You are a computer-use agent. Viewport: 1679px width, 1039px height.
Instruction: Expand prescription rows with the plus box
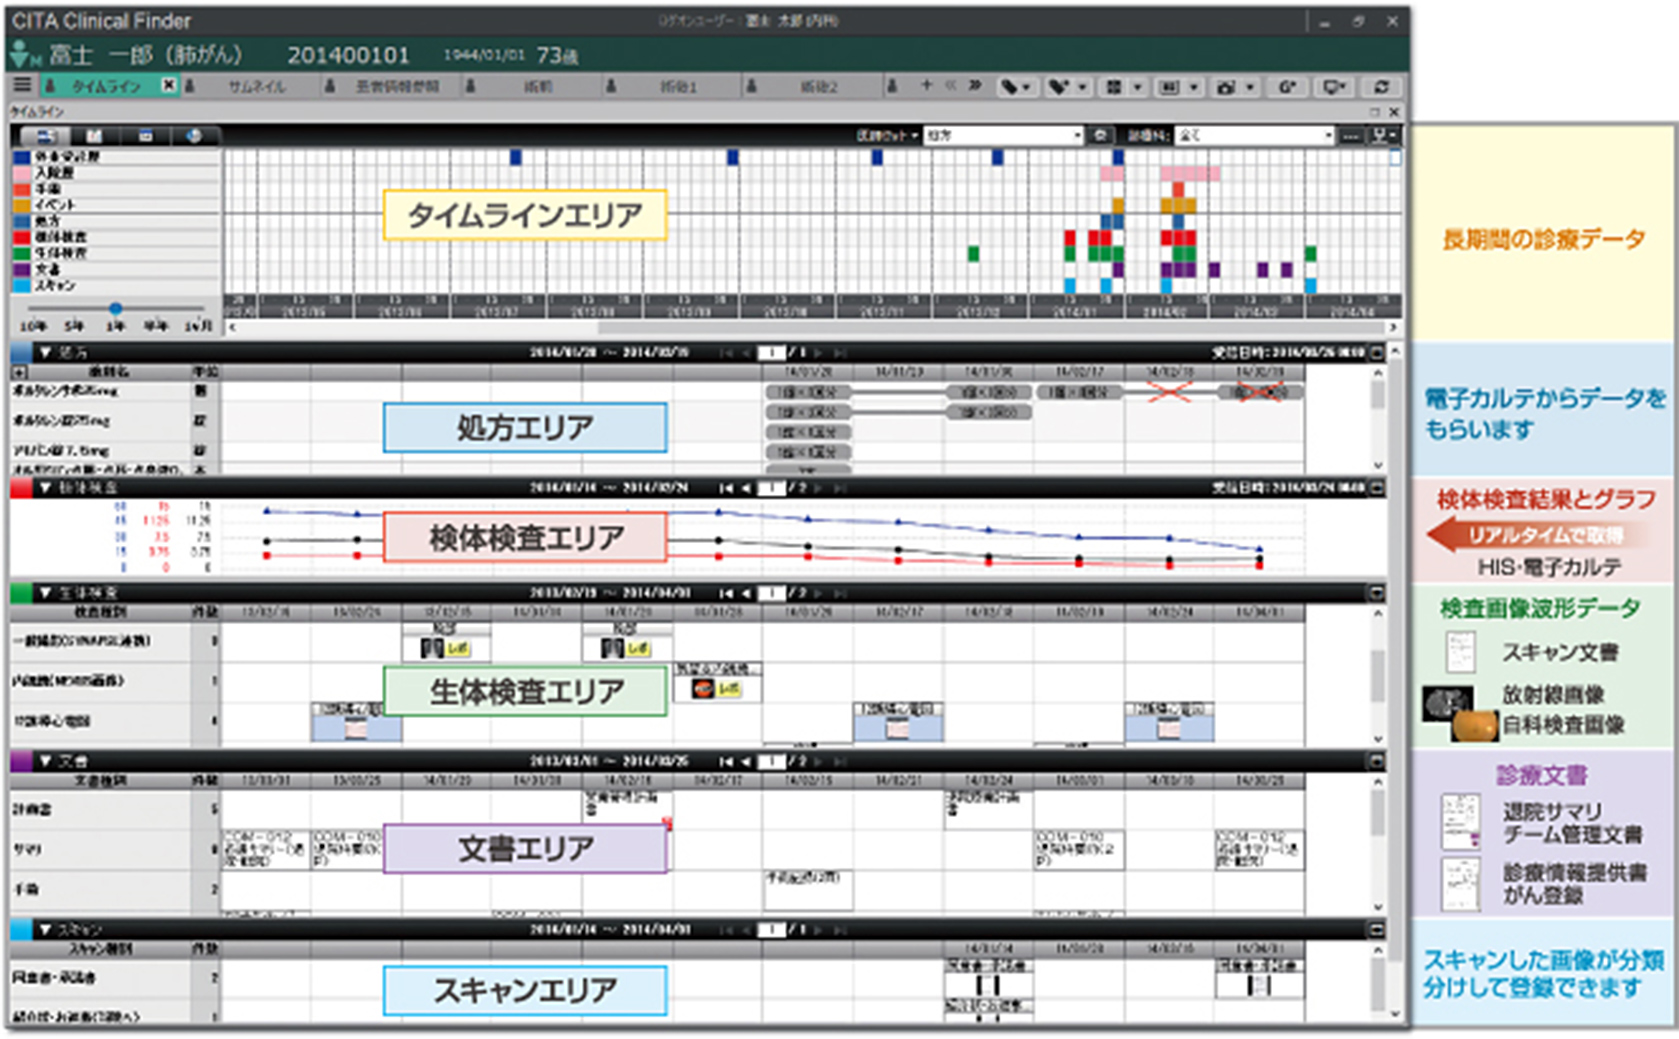(19, 372)
